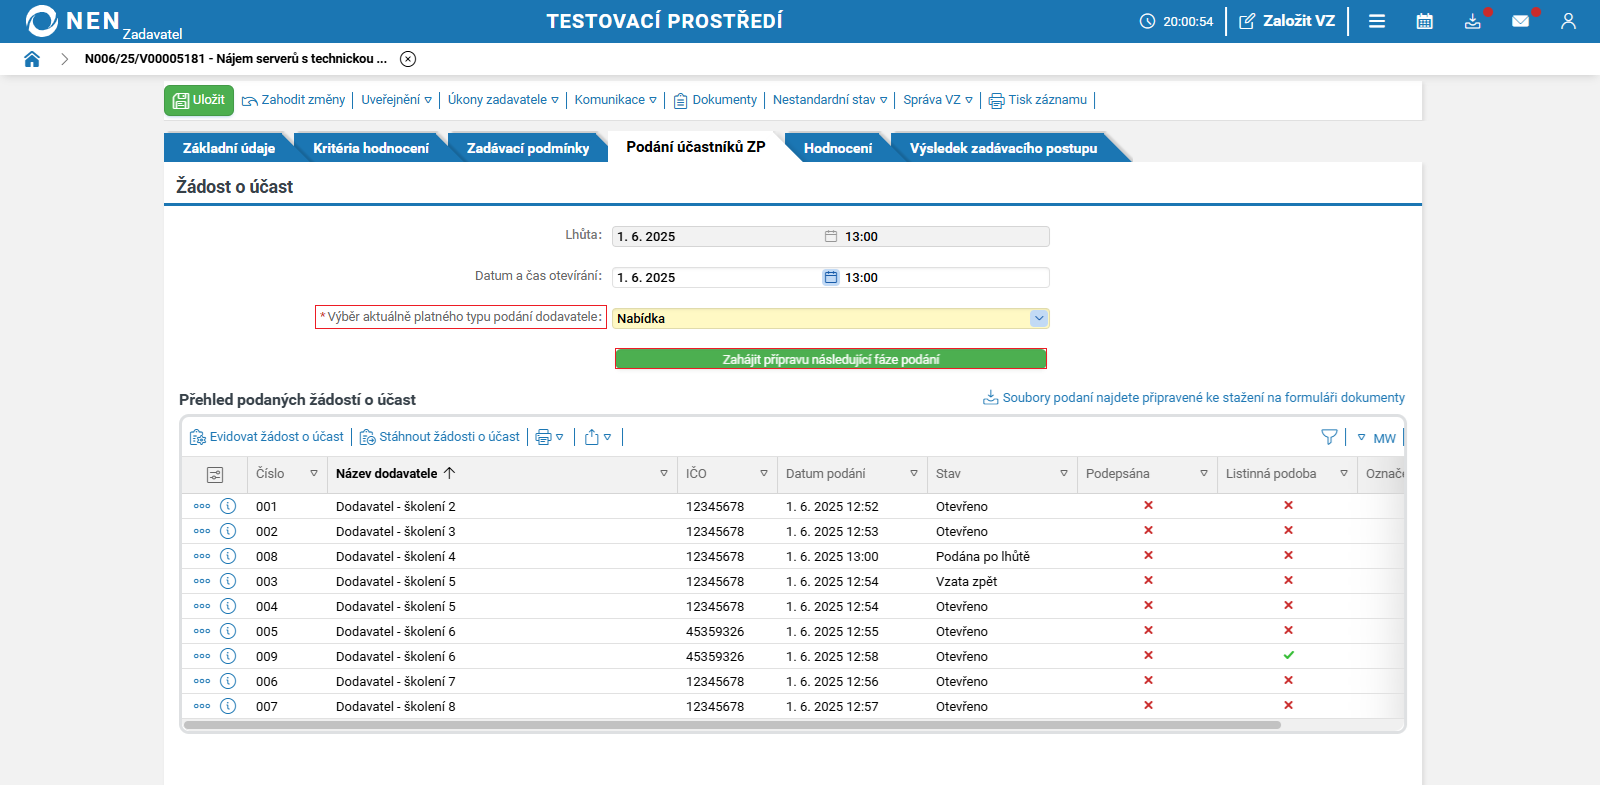Open the hamburger menu icon

(1377, 21)
